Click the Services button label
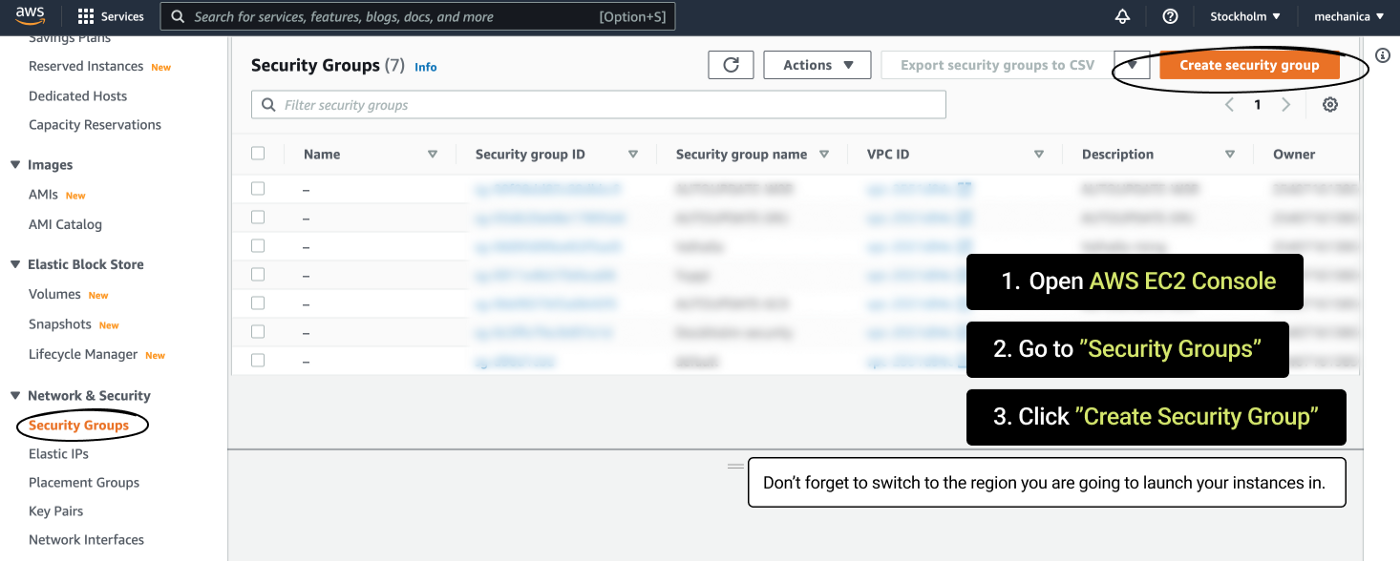This screenshot has width=1400, height=561. [122, 16]
